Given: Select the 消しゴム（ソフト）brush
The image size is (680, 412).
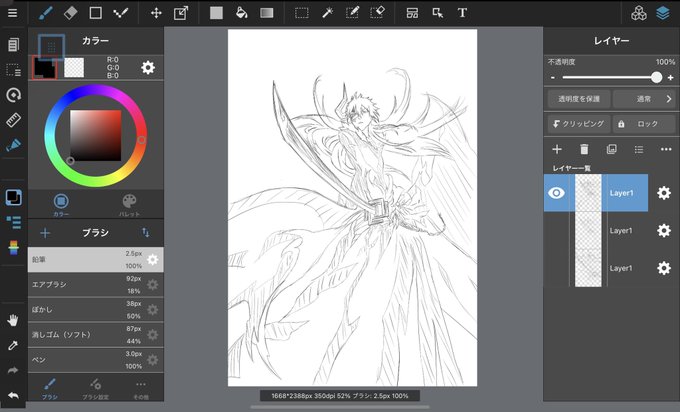Looking at the screenshot, I should click(95, 335).
